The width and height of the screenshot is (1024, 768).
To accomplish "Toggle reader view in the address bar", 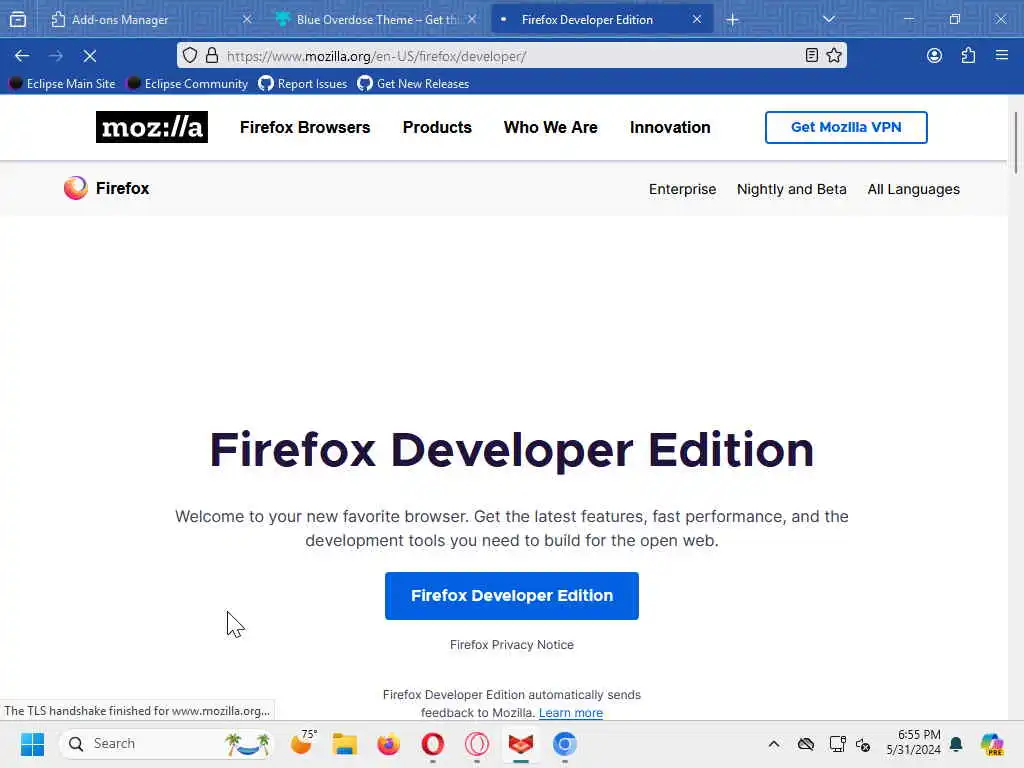I will [811, 56].
